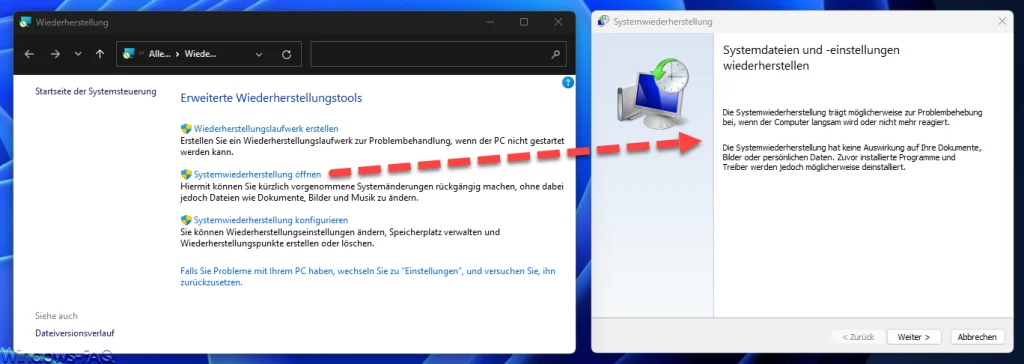Click the search magnifier icon
The image size is (1024, 364).
click(555, 55)
